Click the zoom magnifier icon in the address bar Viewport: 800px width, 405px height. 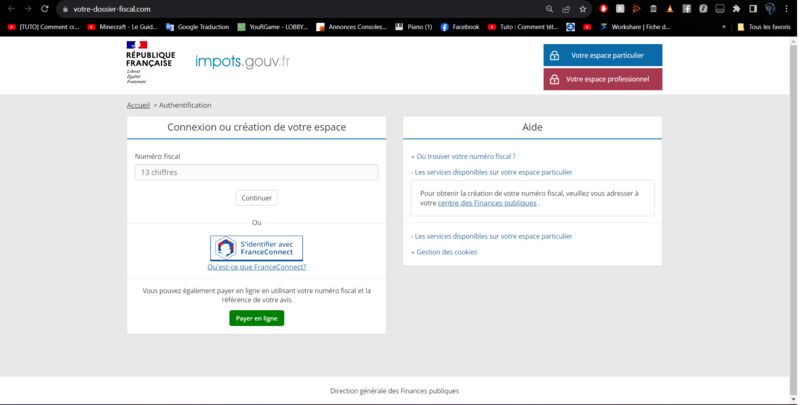pos(549,9)
